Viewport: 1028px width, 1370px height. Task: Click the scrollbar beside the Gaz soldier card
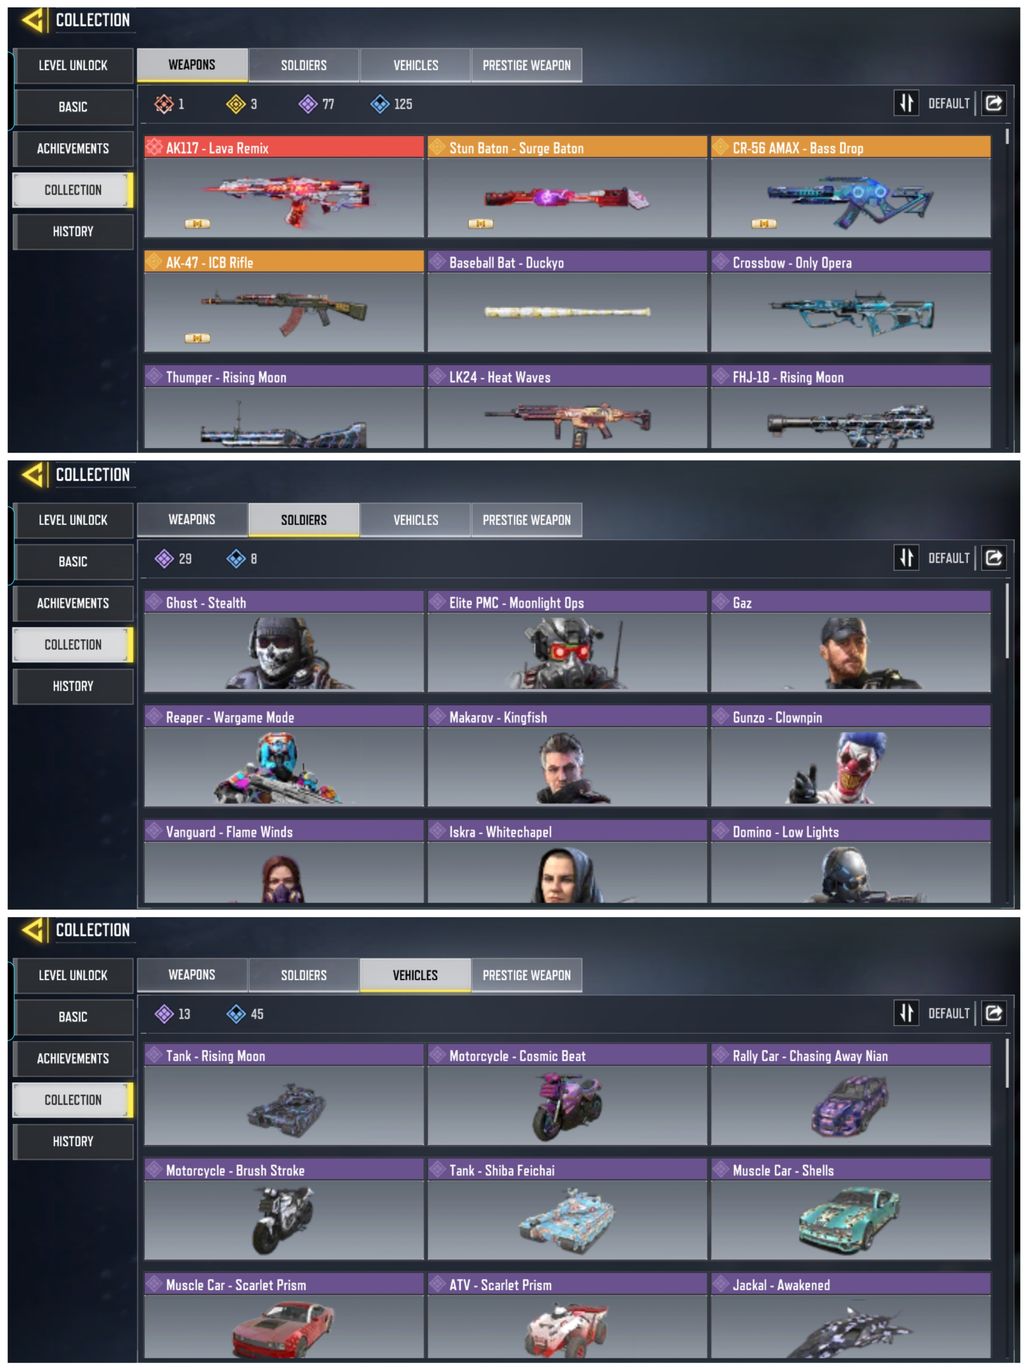[1007, 622]
